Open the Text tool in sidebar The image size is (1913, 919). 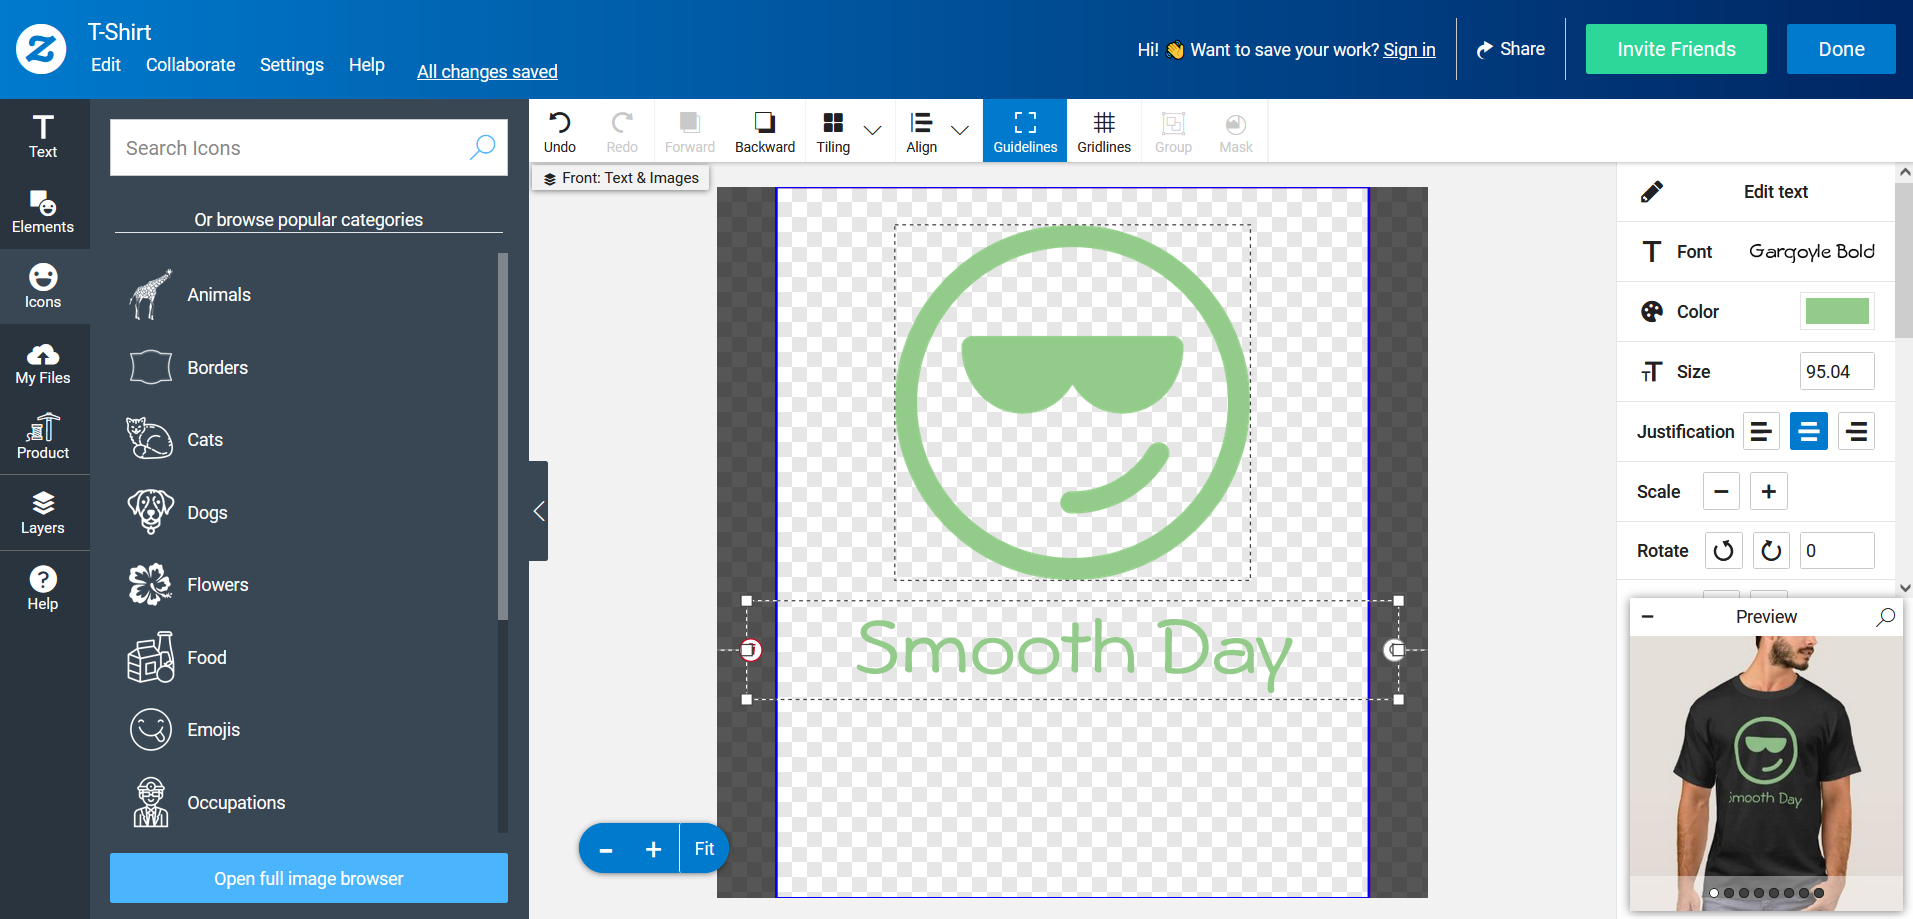(42, 136)
